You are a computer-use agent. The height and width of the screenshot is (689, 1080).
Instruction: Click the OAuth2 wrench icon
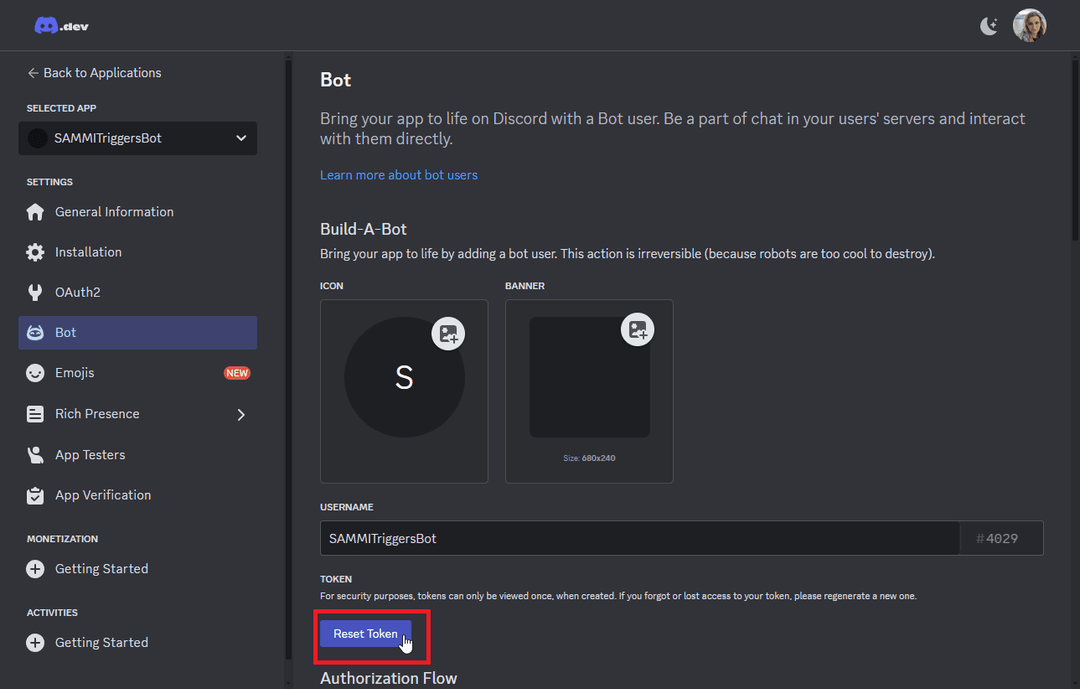coord(35,292)
